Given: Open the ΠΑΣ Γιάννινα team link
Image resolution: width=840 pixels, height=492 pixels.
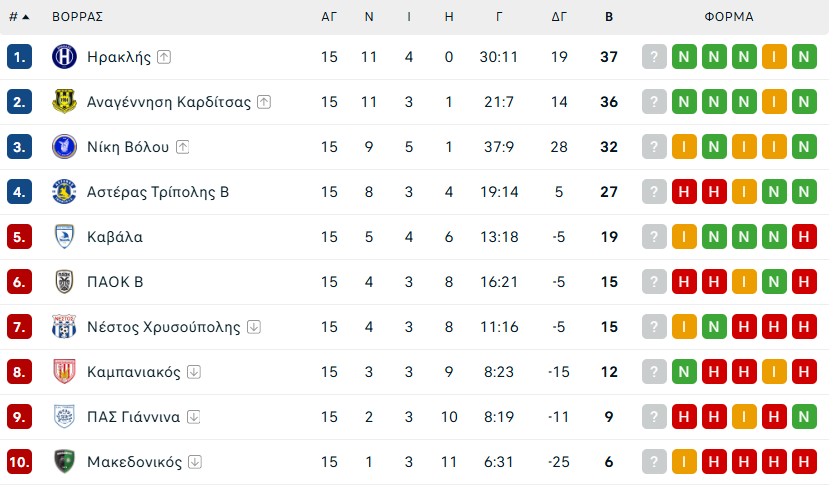Looking at the screenshot, I should click(133, 417).
